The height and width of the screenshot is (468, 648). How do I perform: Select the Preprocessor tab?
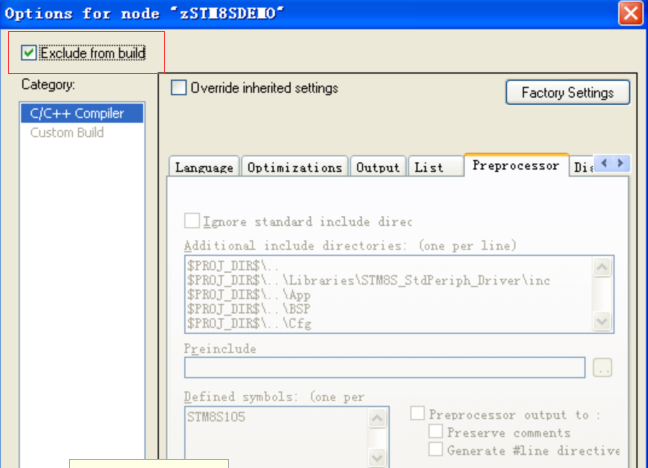pyautogui.click(x=515, y=166)
